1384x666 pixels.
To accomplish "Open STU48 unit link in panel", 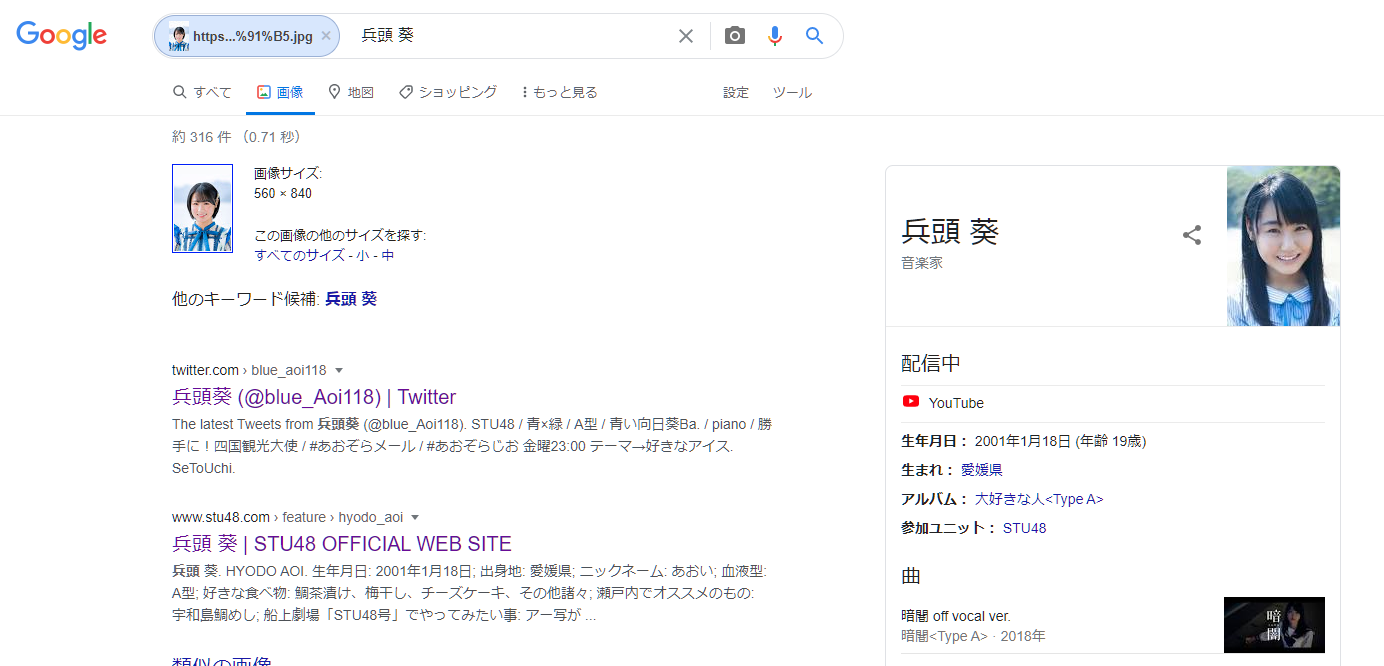I will point(1025,528).
